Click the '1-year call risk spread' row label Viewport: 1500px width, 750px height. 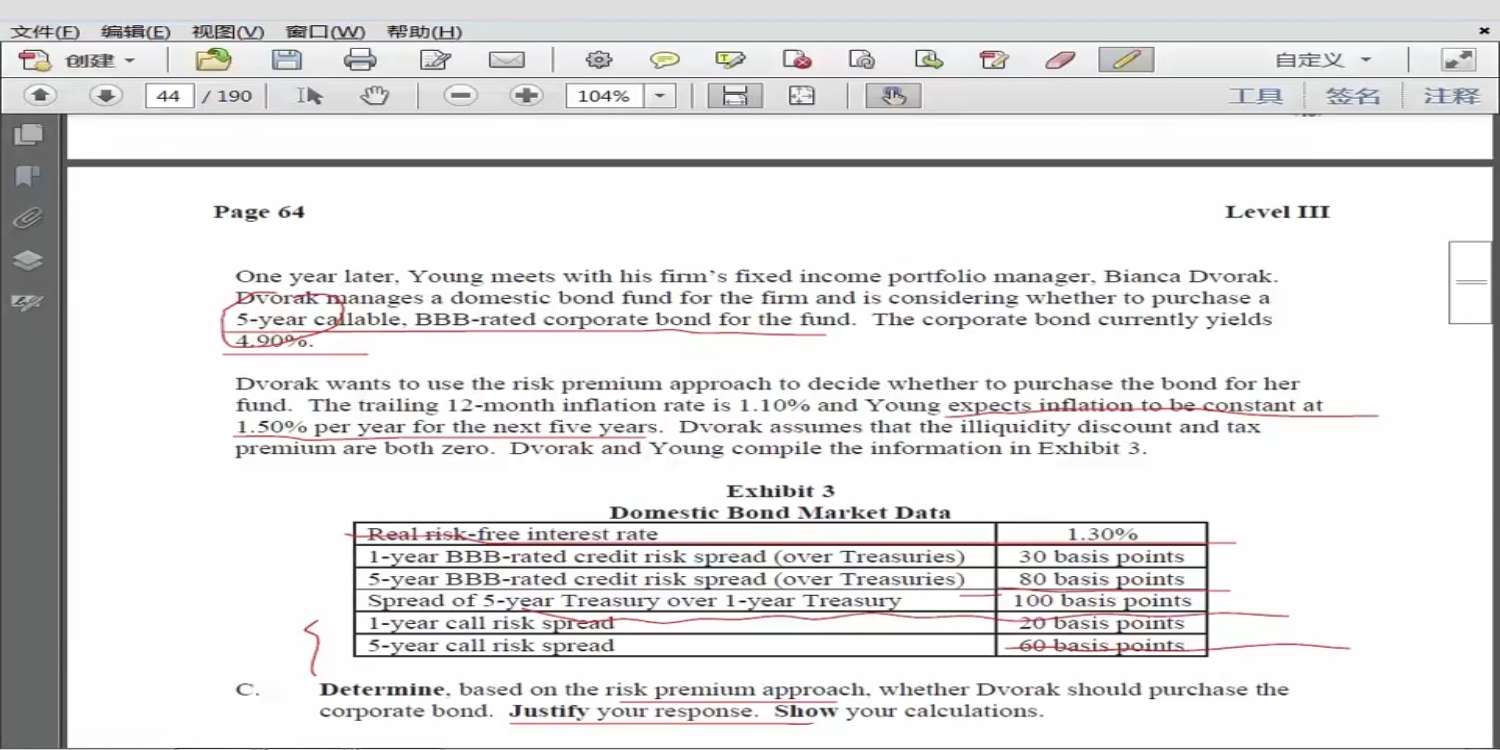pos(491,623)
